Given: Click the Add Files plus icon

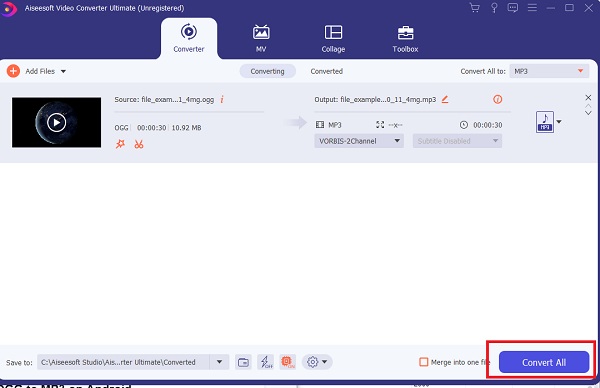Looking at the screenshot, I should click(x=13, y=71).
